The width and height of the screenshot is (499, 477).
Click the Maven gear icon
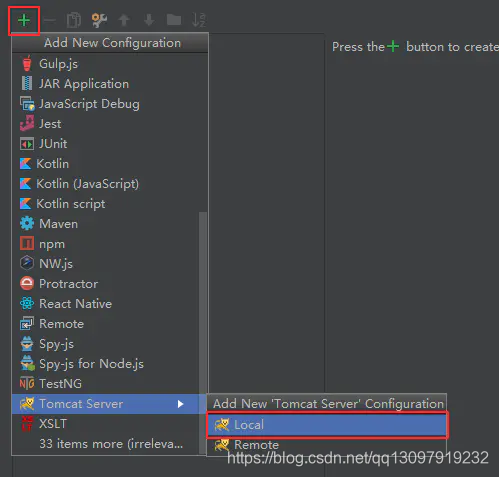pos(27,223)
